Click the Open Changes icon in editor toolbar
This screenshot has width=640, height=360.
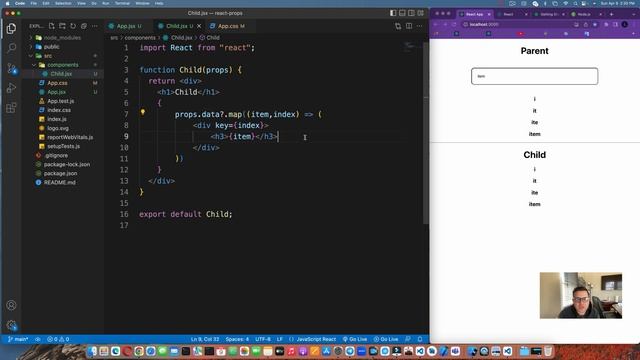[398, 26]
